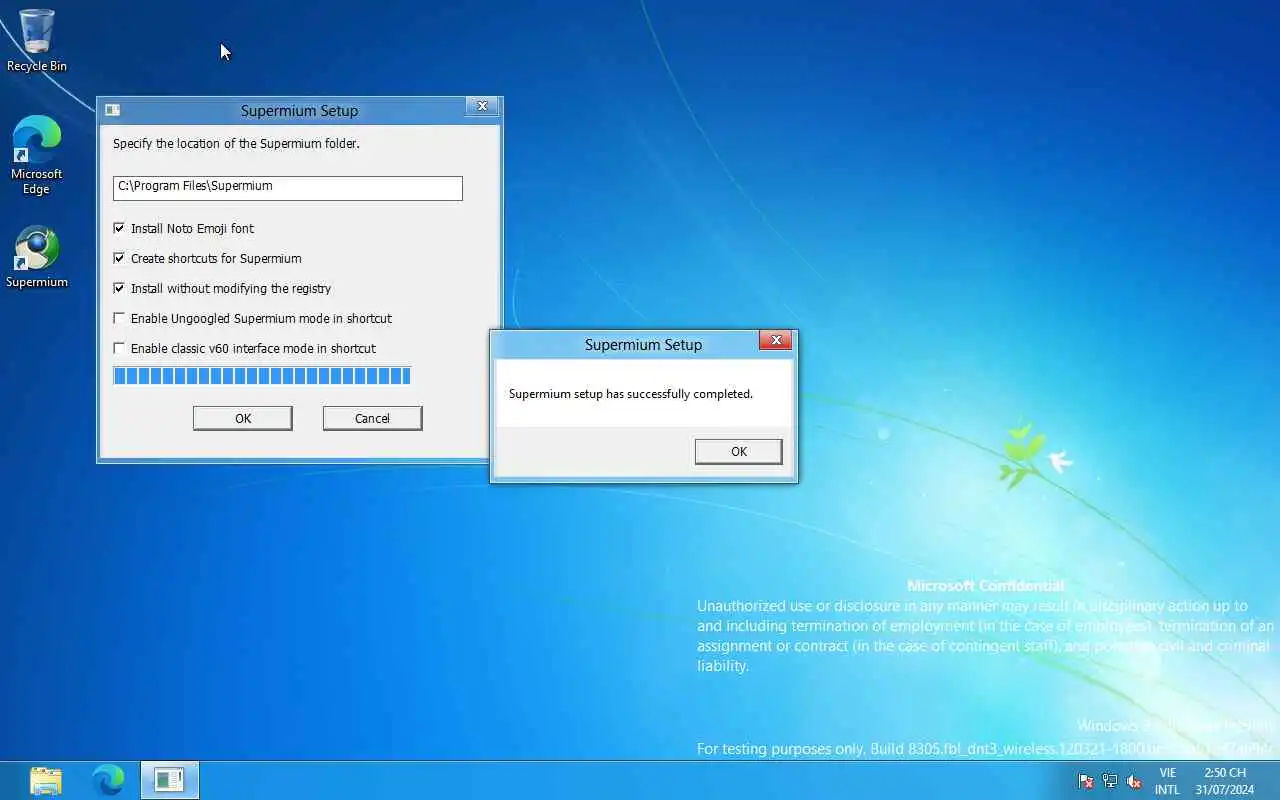This screenshot has width=1280, height=800.
Task: Click OK in the main setup window
Action: click(x=243, y=418)
